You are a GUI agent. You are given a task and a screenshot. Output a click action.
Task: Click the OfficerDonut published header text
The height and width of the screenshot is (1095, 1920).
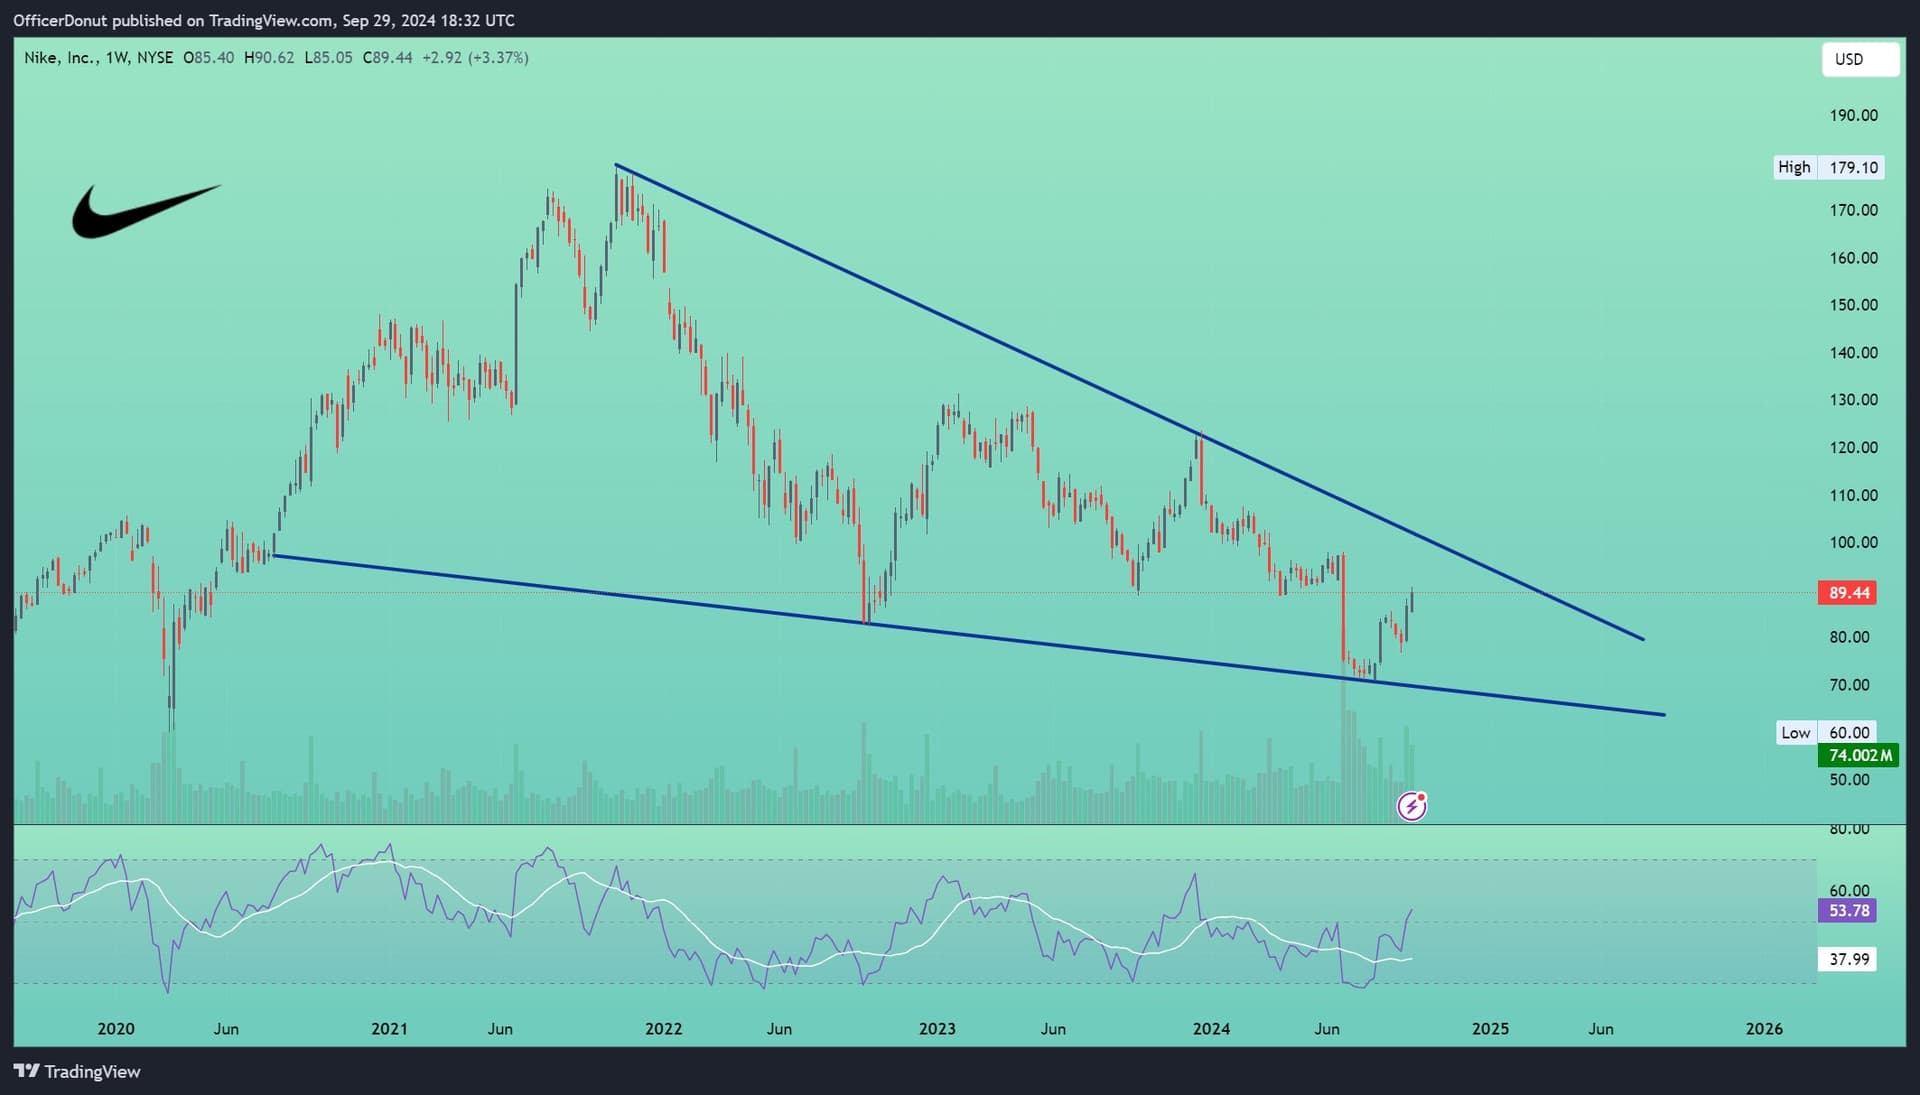pos(264,20)
